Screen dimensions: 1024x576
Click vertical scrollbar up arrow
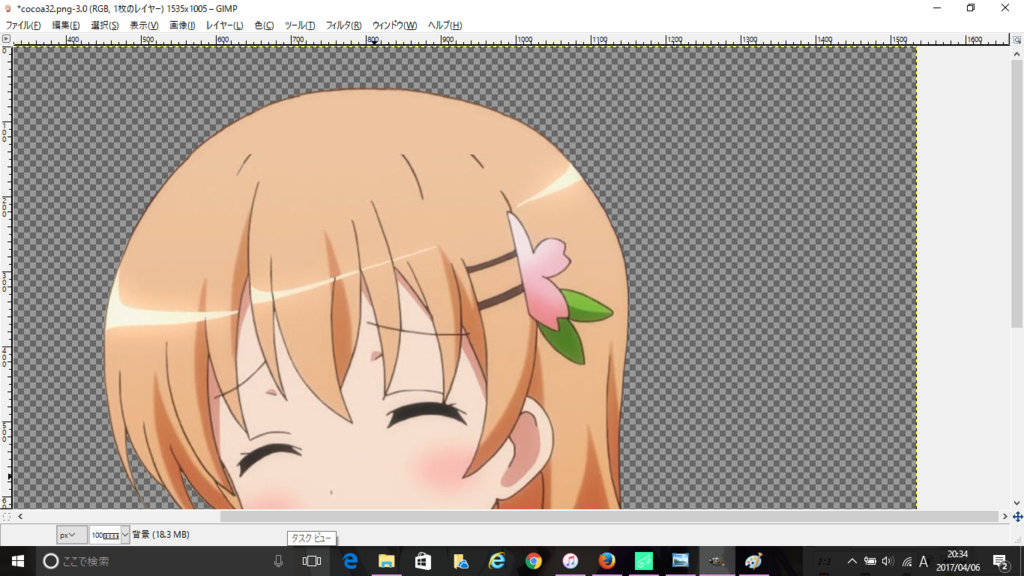1017,54
